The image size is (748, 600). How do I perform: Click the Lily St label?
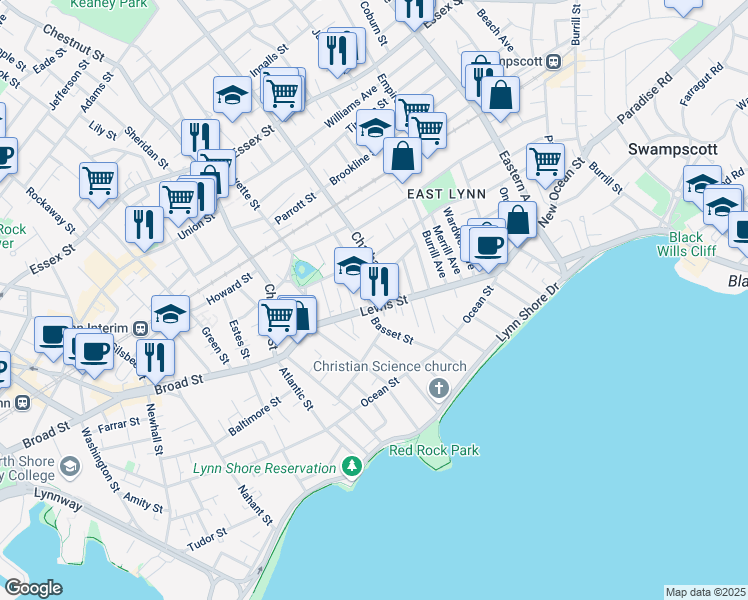click(103, 130)
